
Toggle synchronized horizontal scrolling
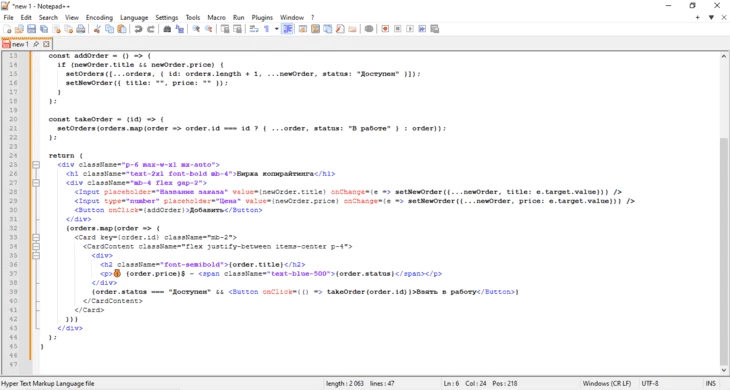click(237, 29)
